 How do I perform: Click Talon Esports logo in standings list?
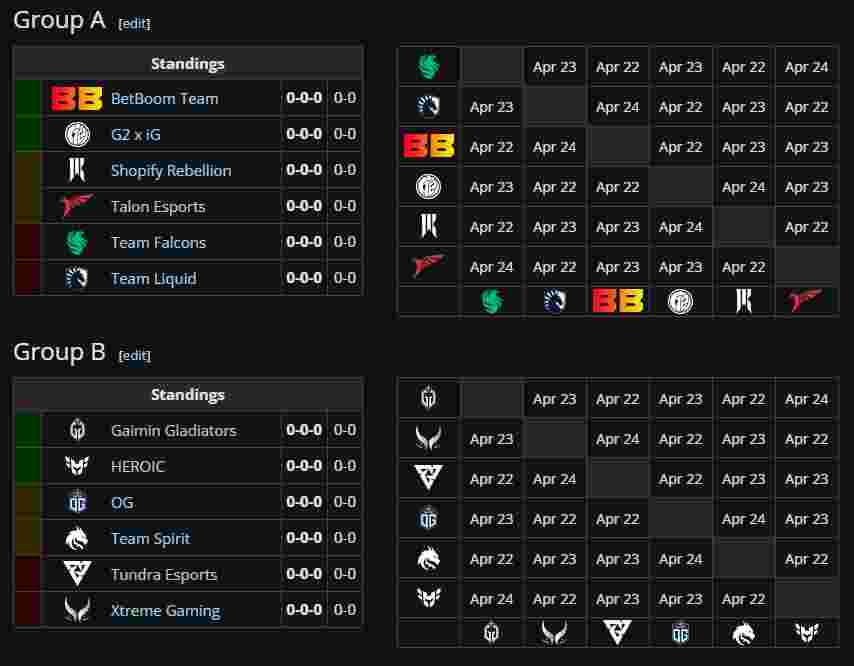click(77, 206)
